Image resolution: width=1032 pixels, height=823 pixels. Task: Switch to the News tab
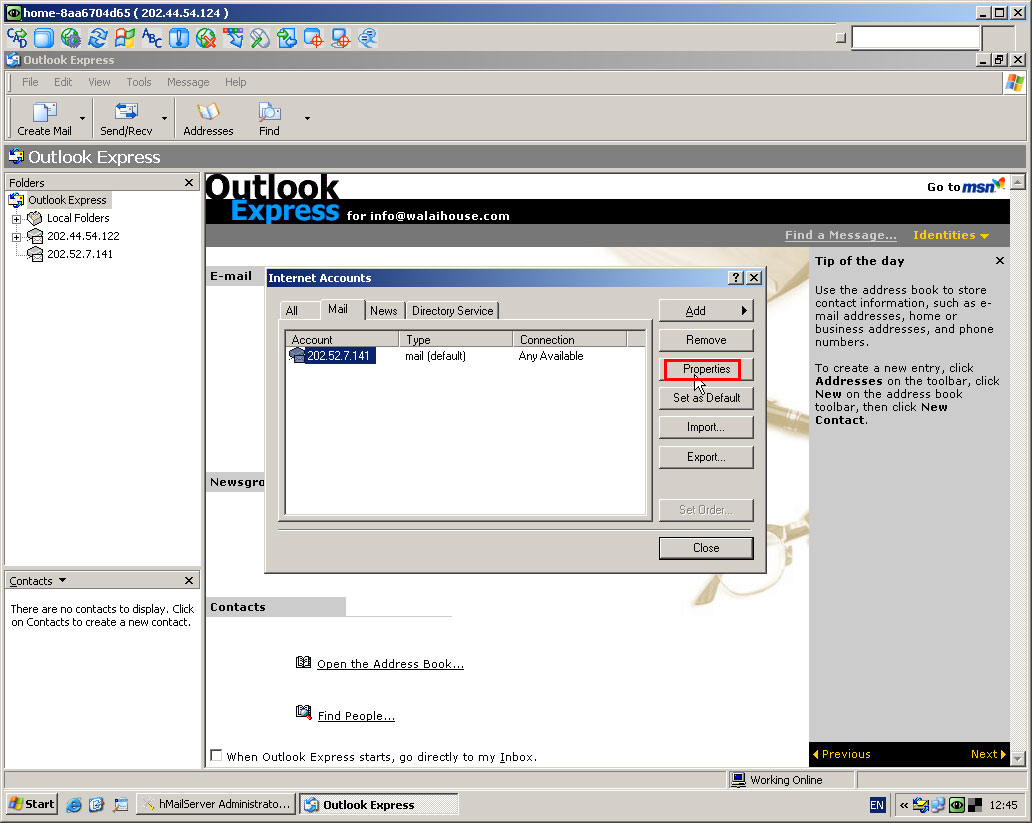tap(384, 311)
